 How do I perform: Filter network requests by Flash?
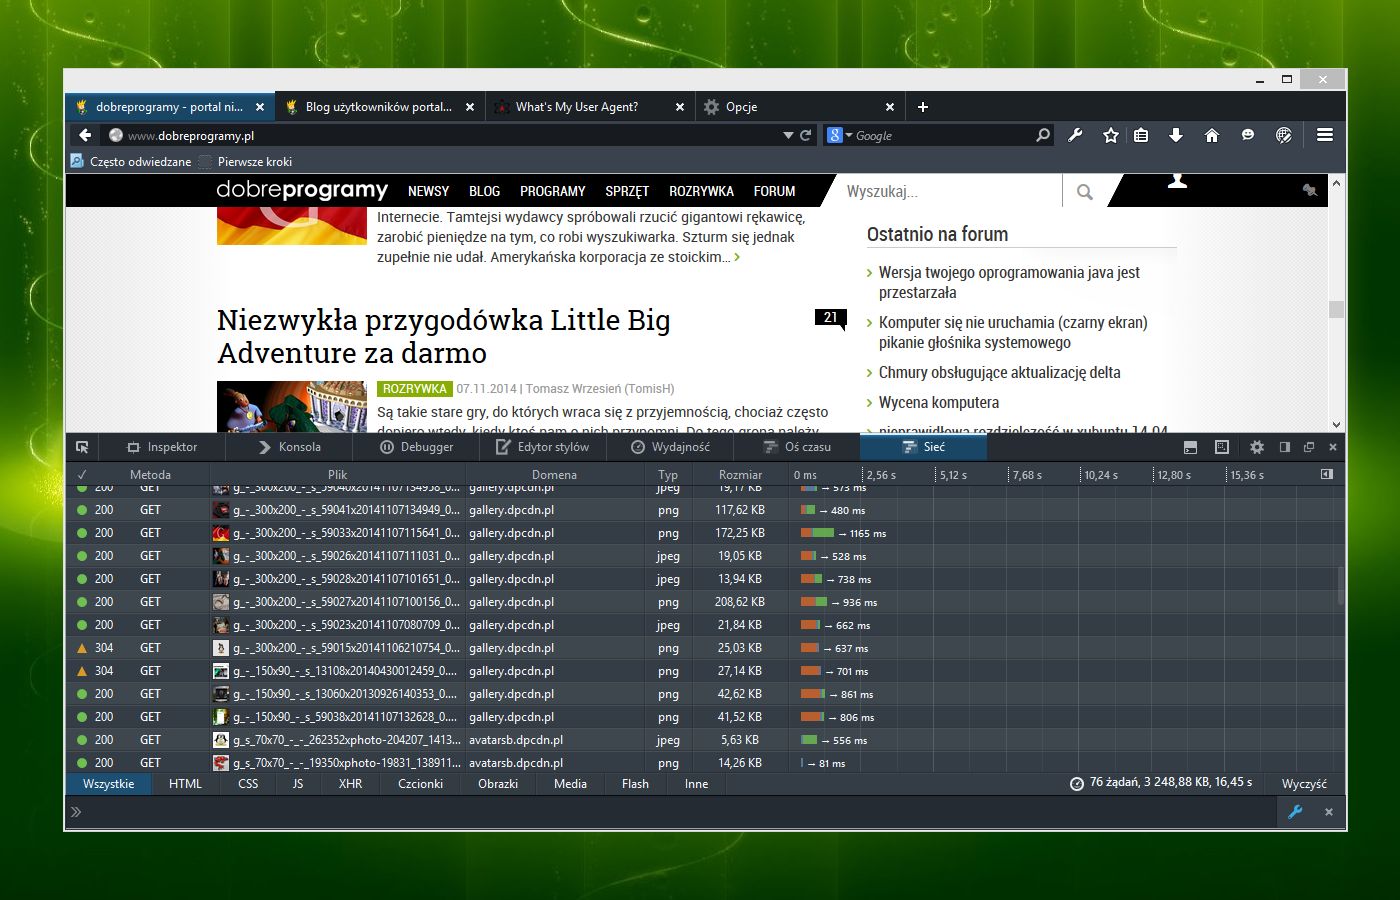635,784
